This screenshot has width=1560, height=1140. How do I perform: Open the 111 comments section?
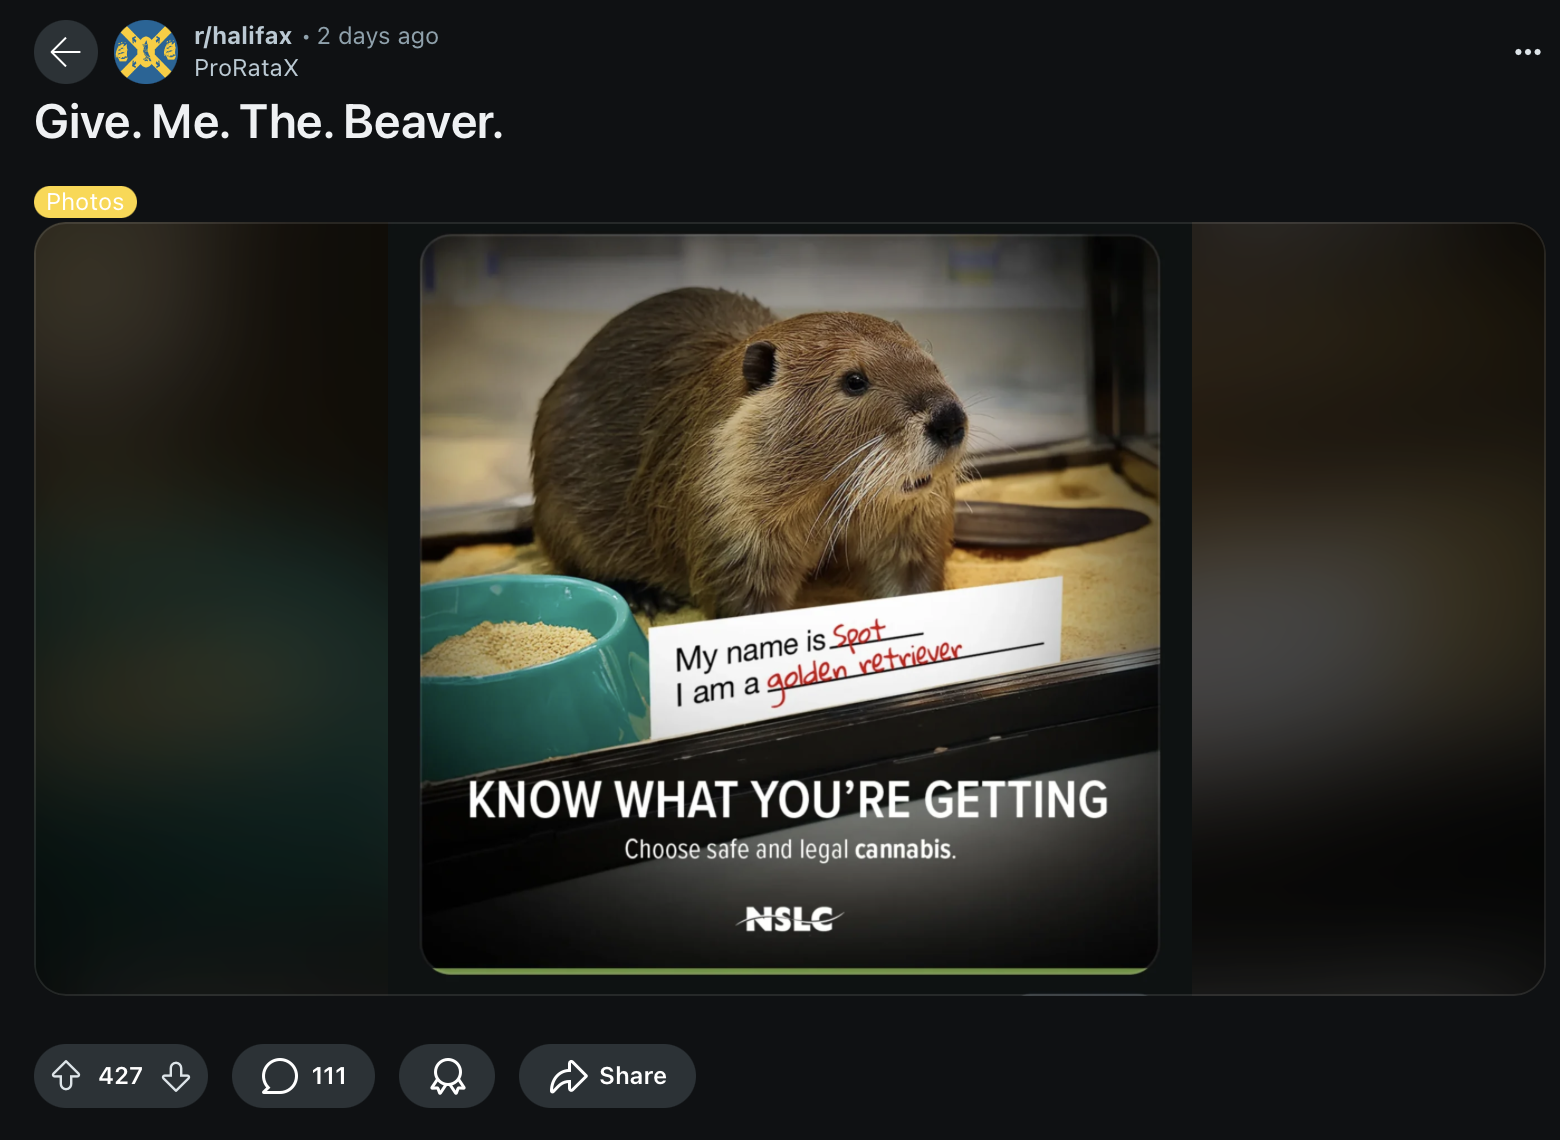[x=303, y=1076]
